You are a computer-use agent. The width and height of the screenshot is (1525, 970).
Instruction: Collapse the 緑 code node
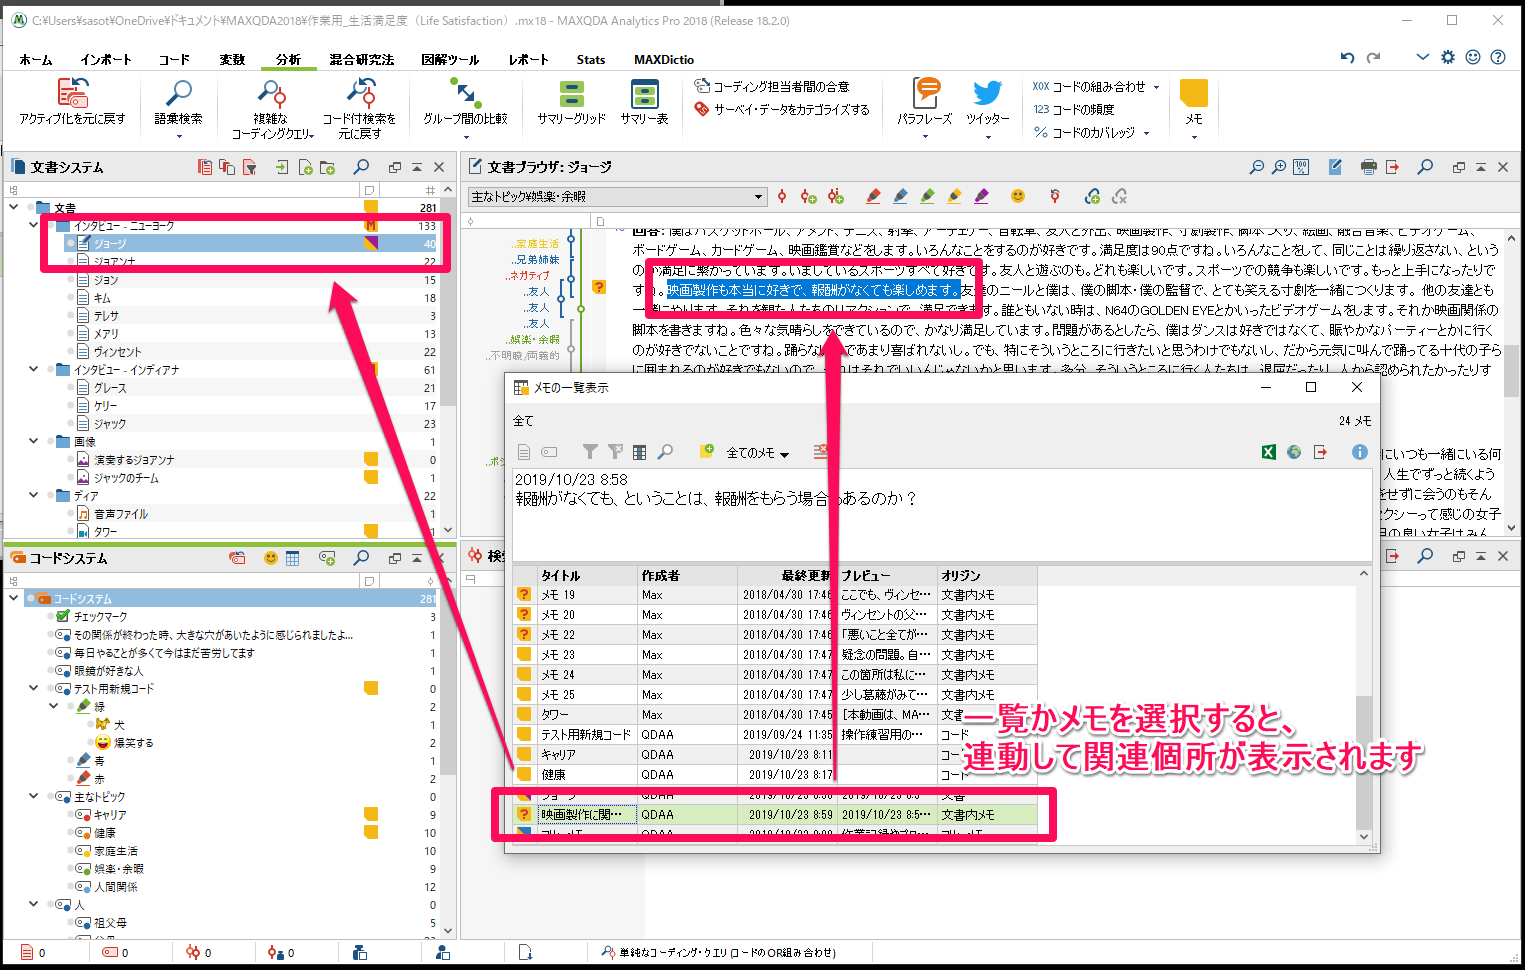tap(54, 707)
